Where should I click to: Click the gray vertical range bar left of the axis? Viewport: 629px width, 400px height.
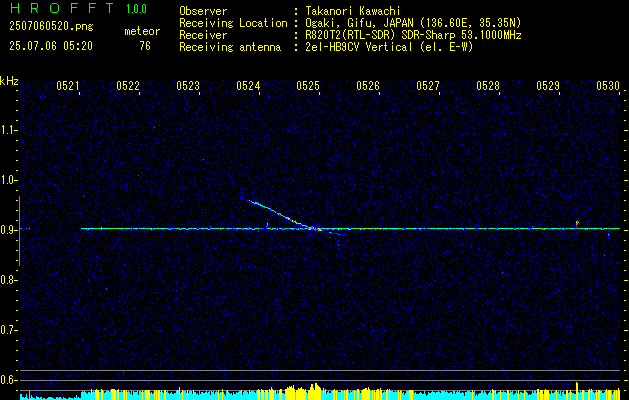point(19,231)
